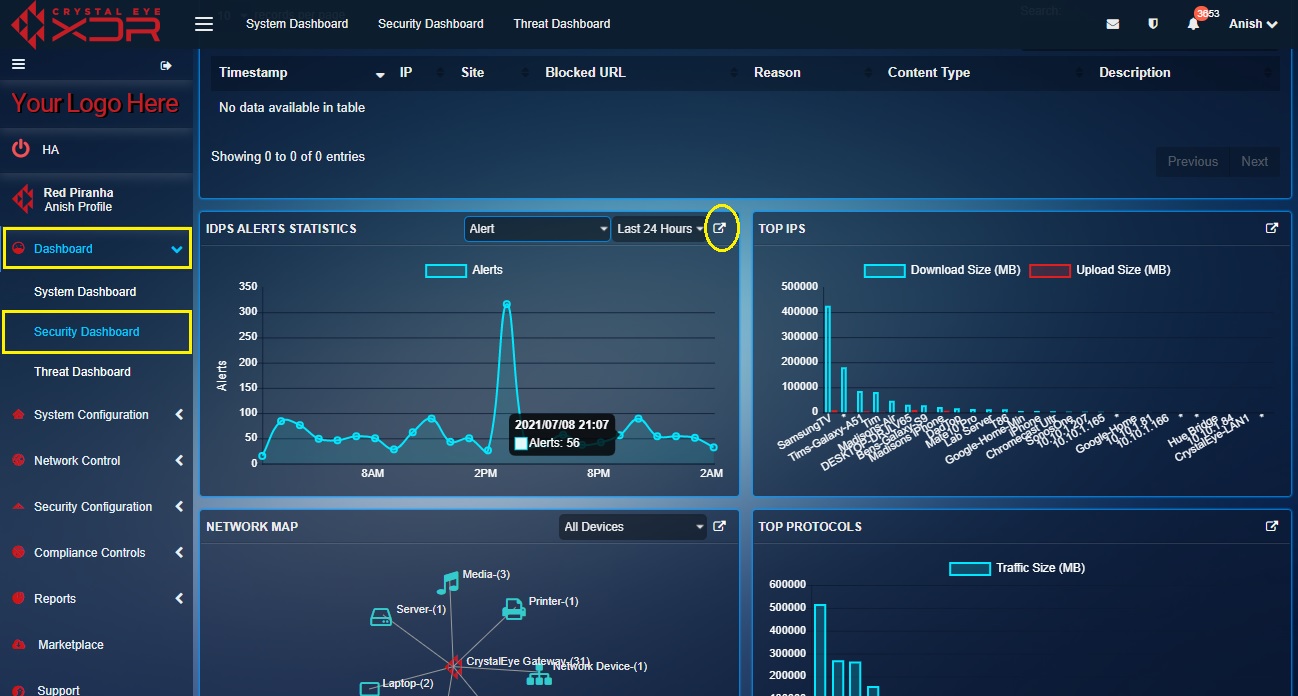
Task: Open Marketplace from the sidebar
Action: tap(71, 645)
